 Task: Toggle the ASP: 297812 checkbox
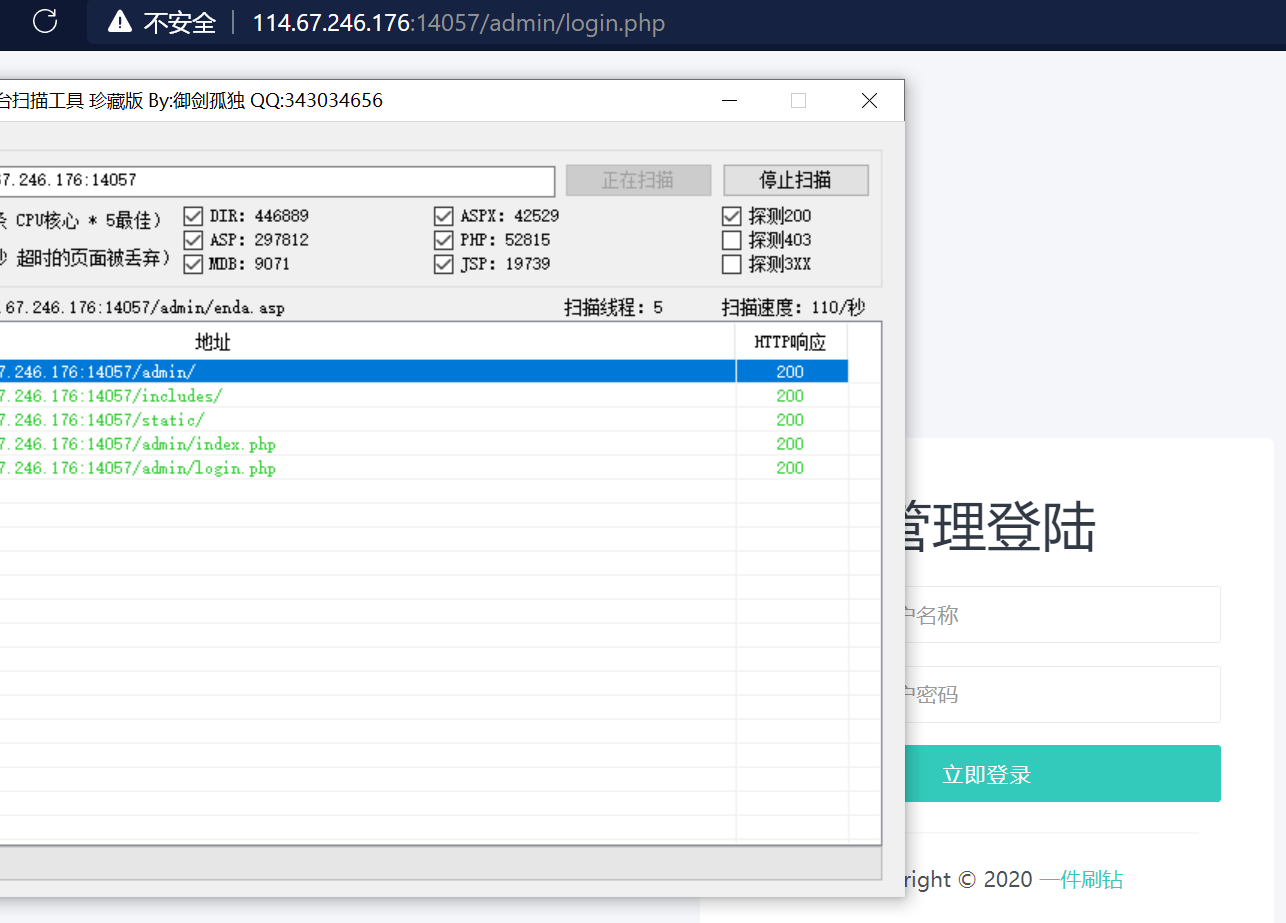pyautogui.click(x=194, y=240)
